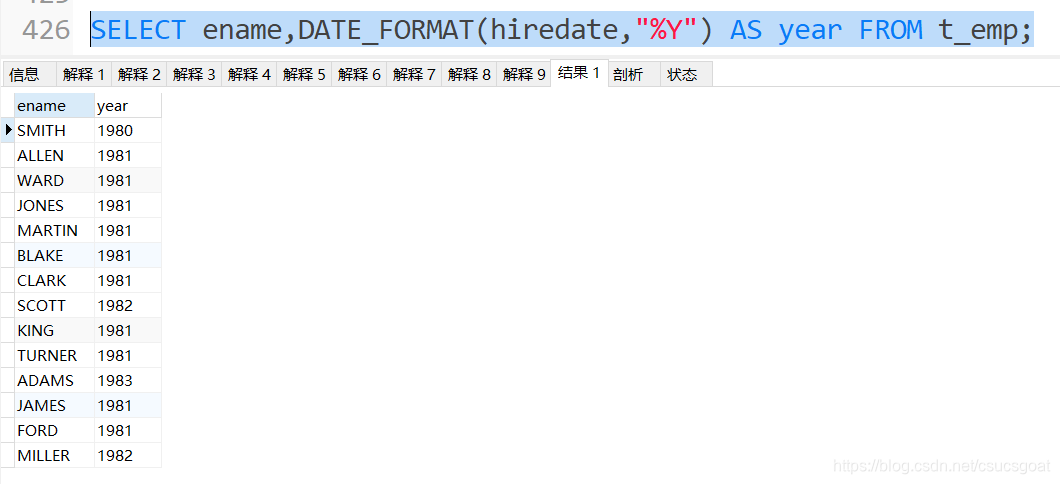The height and width of the screenshot is (484, 1060).
Task: Select the MILLER row name cell
Action: click(54, 456)
